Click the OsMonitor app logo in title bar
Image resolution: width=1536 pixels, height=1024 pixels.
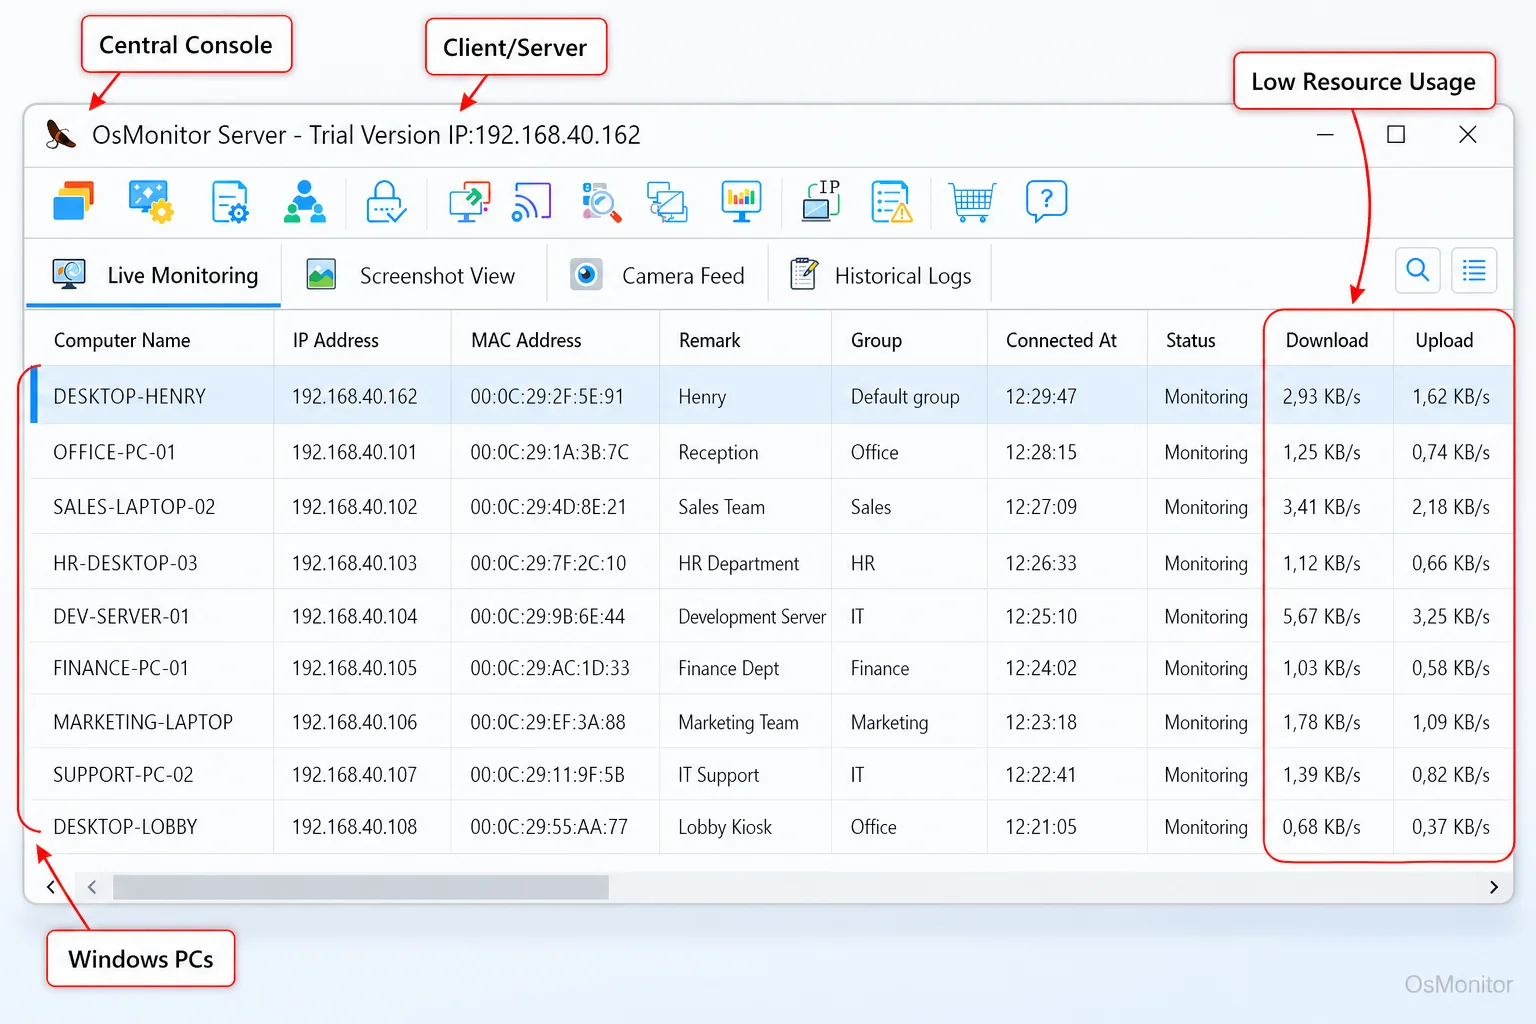pos(61,134)
